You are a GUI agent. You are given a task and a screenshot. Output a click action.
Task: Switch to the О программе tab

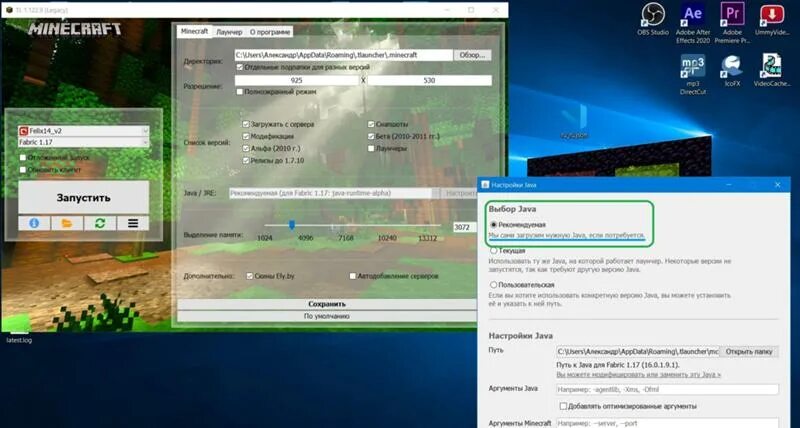(270, 32)
